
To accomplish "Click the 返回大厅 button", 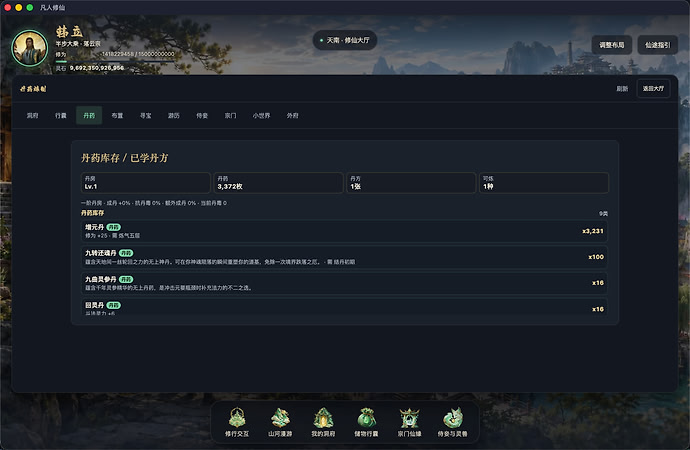I will 653,89.
